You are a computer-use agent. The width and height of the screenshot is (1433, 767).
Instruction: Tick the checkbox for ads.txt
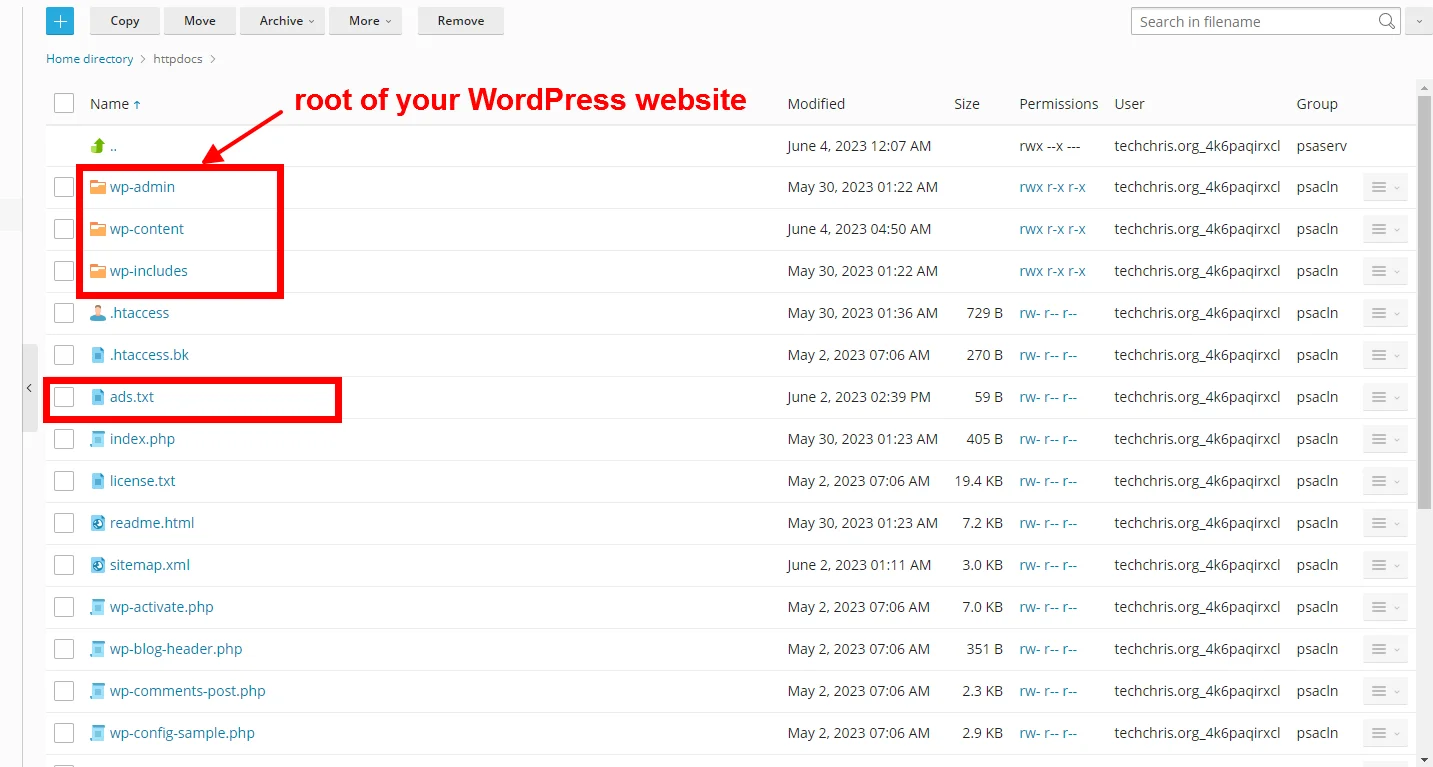[x=64, y=397]
